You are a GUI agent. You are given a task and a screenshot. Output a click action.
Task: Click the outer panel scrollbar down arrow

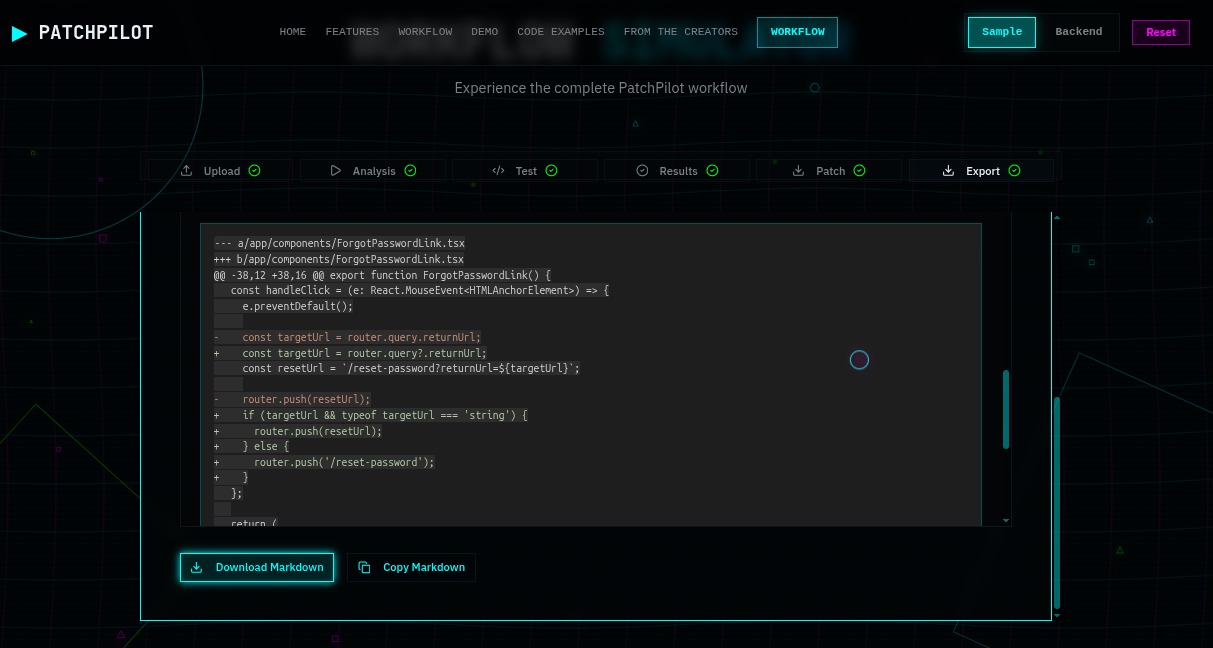[1057, 616]
